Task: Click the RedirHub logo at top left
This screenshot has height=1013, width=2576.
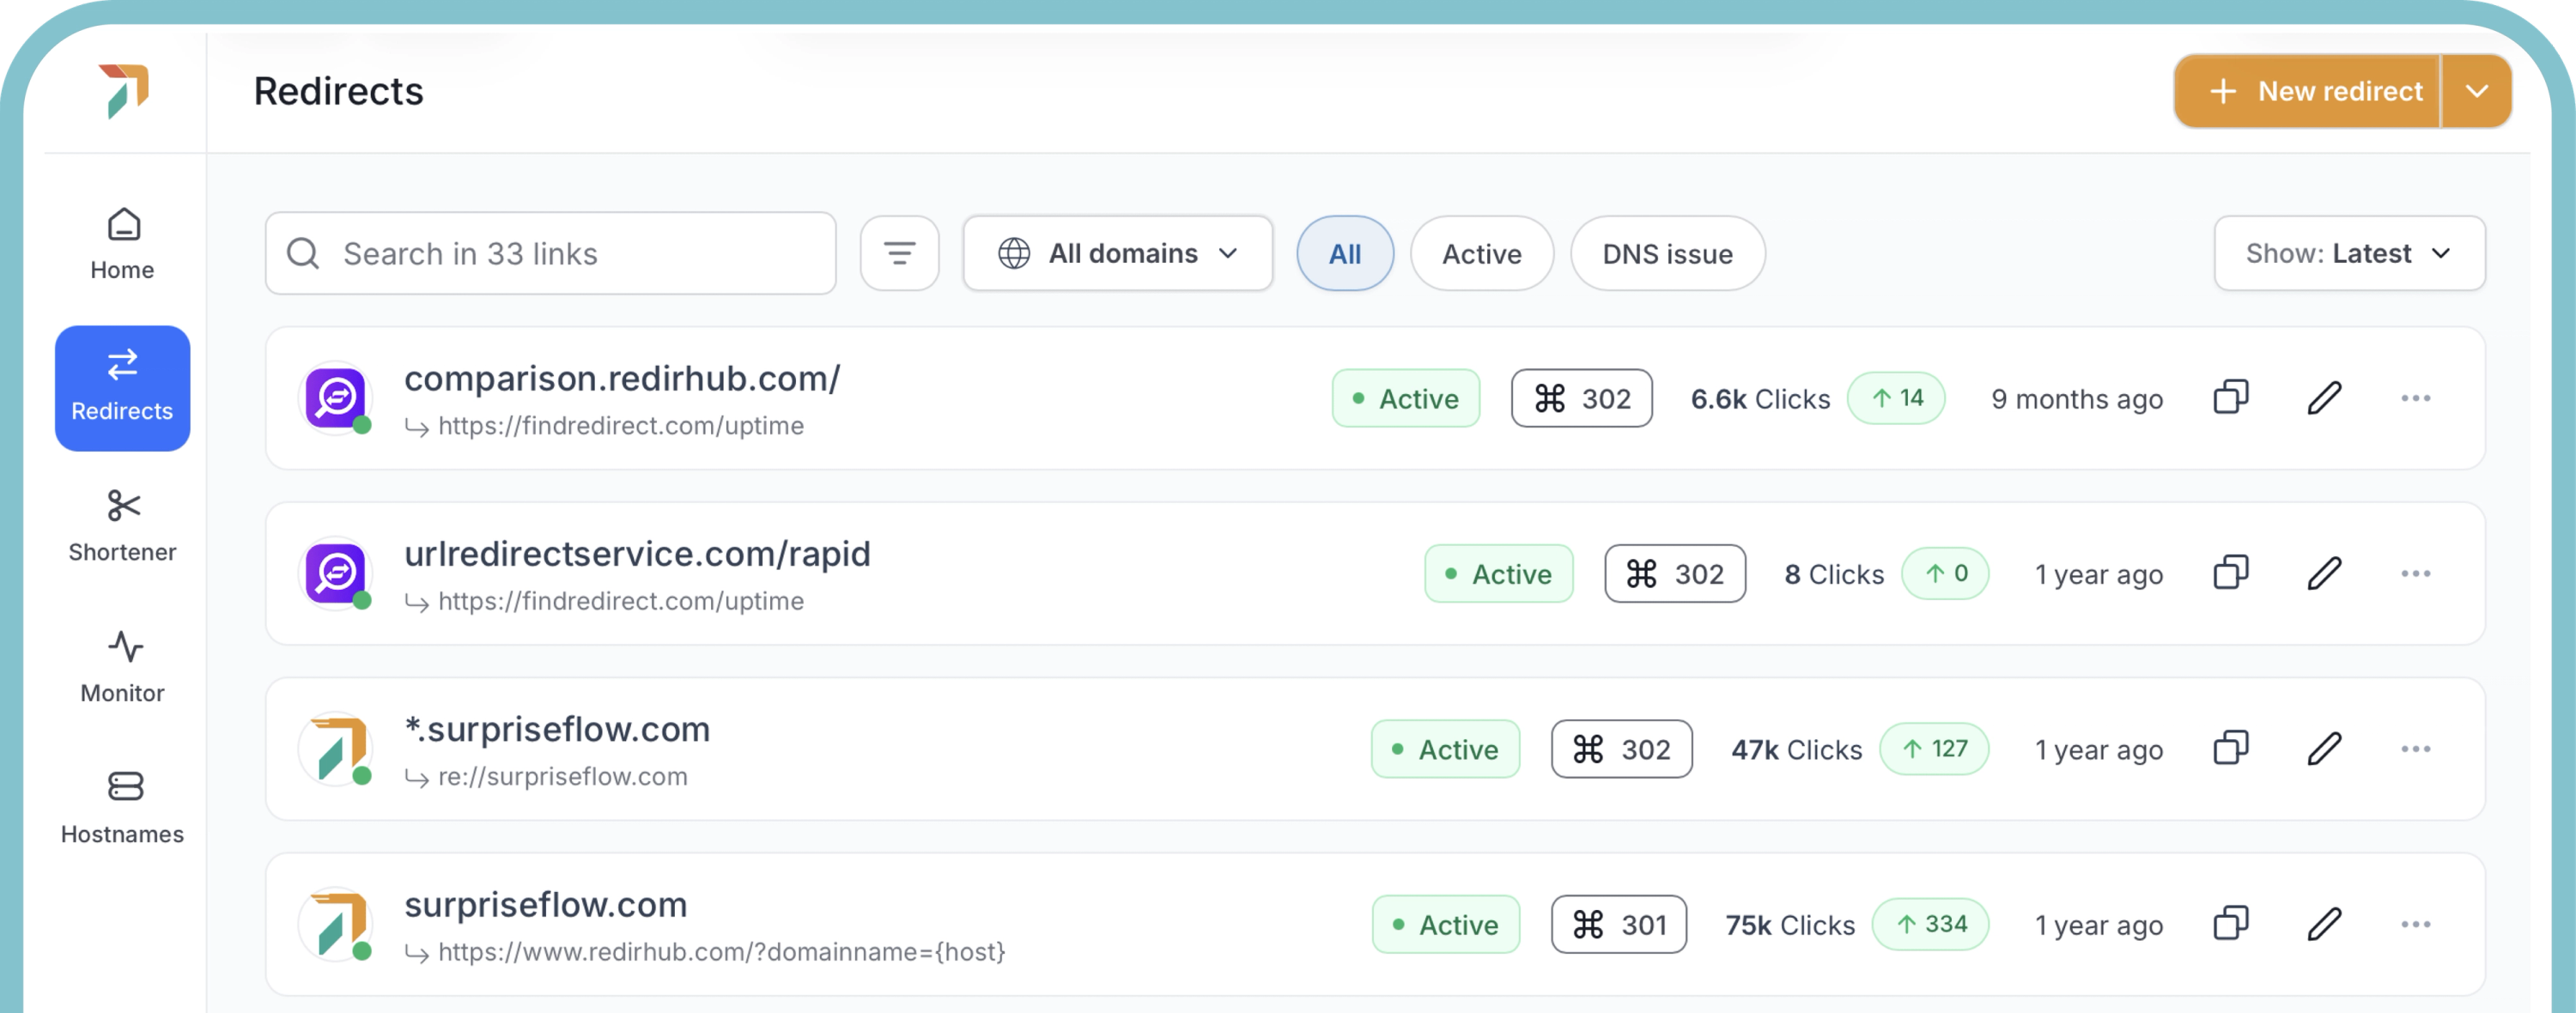Action: click(x=124, y=91)
